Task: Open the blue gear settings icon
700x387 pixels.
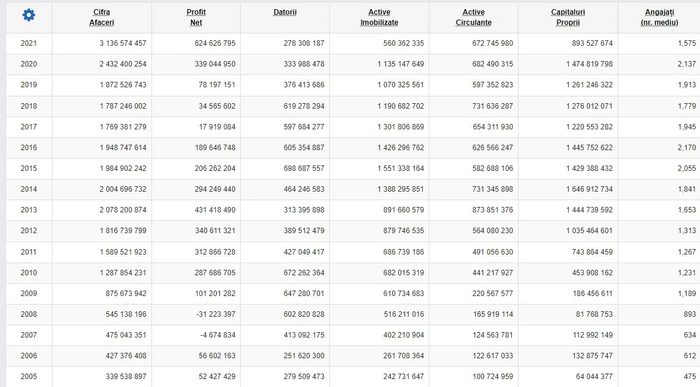Action: 29,15
